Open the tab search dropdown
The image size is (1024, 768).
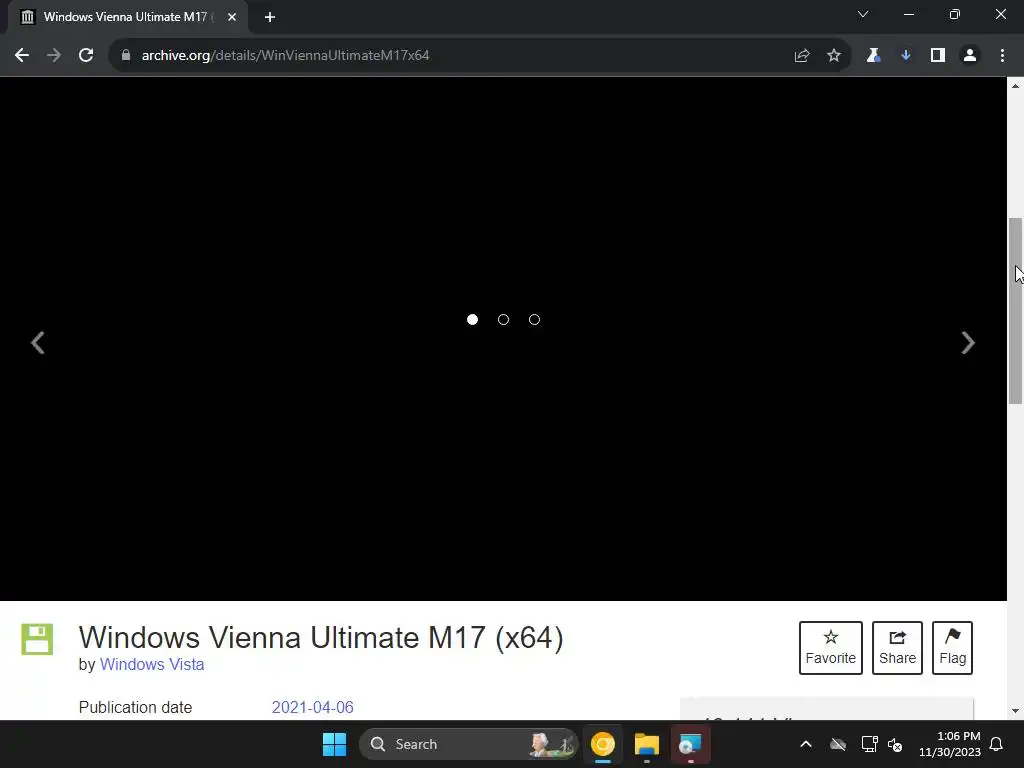863,14
